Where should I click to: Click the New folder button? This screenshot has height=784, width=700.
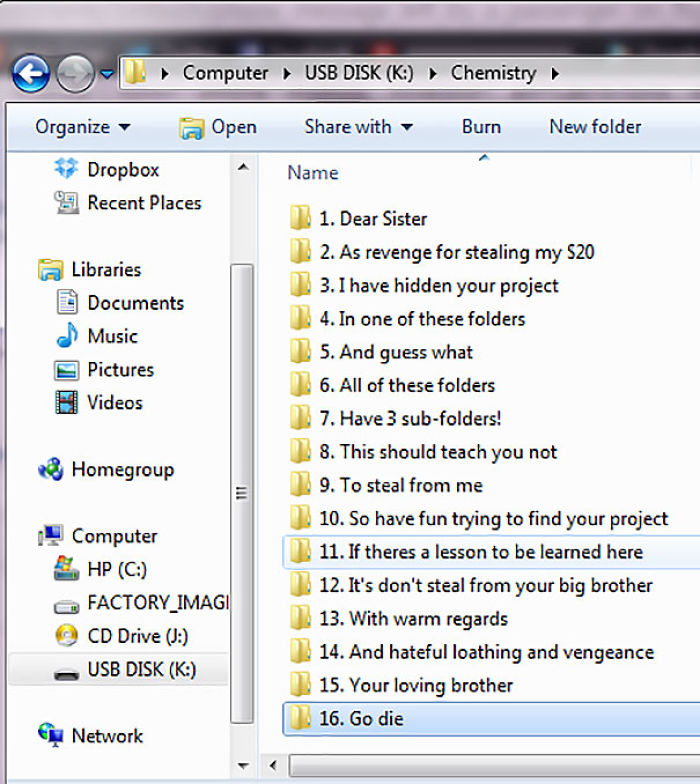595,127
